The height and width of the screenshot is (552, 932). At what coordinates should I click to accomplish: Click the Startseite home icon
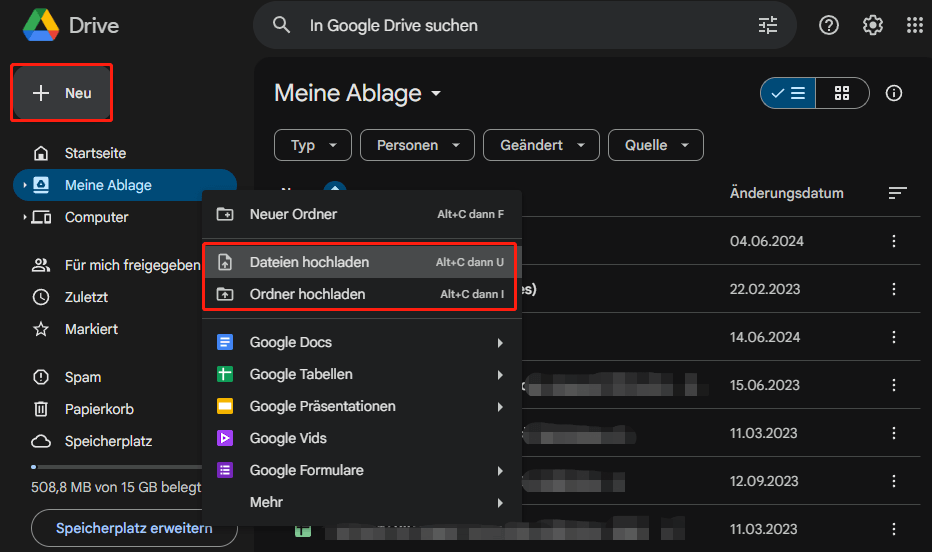click(41, 153)
